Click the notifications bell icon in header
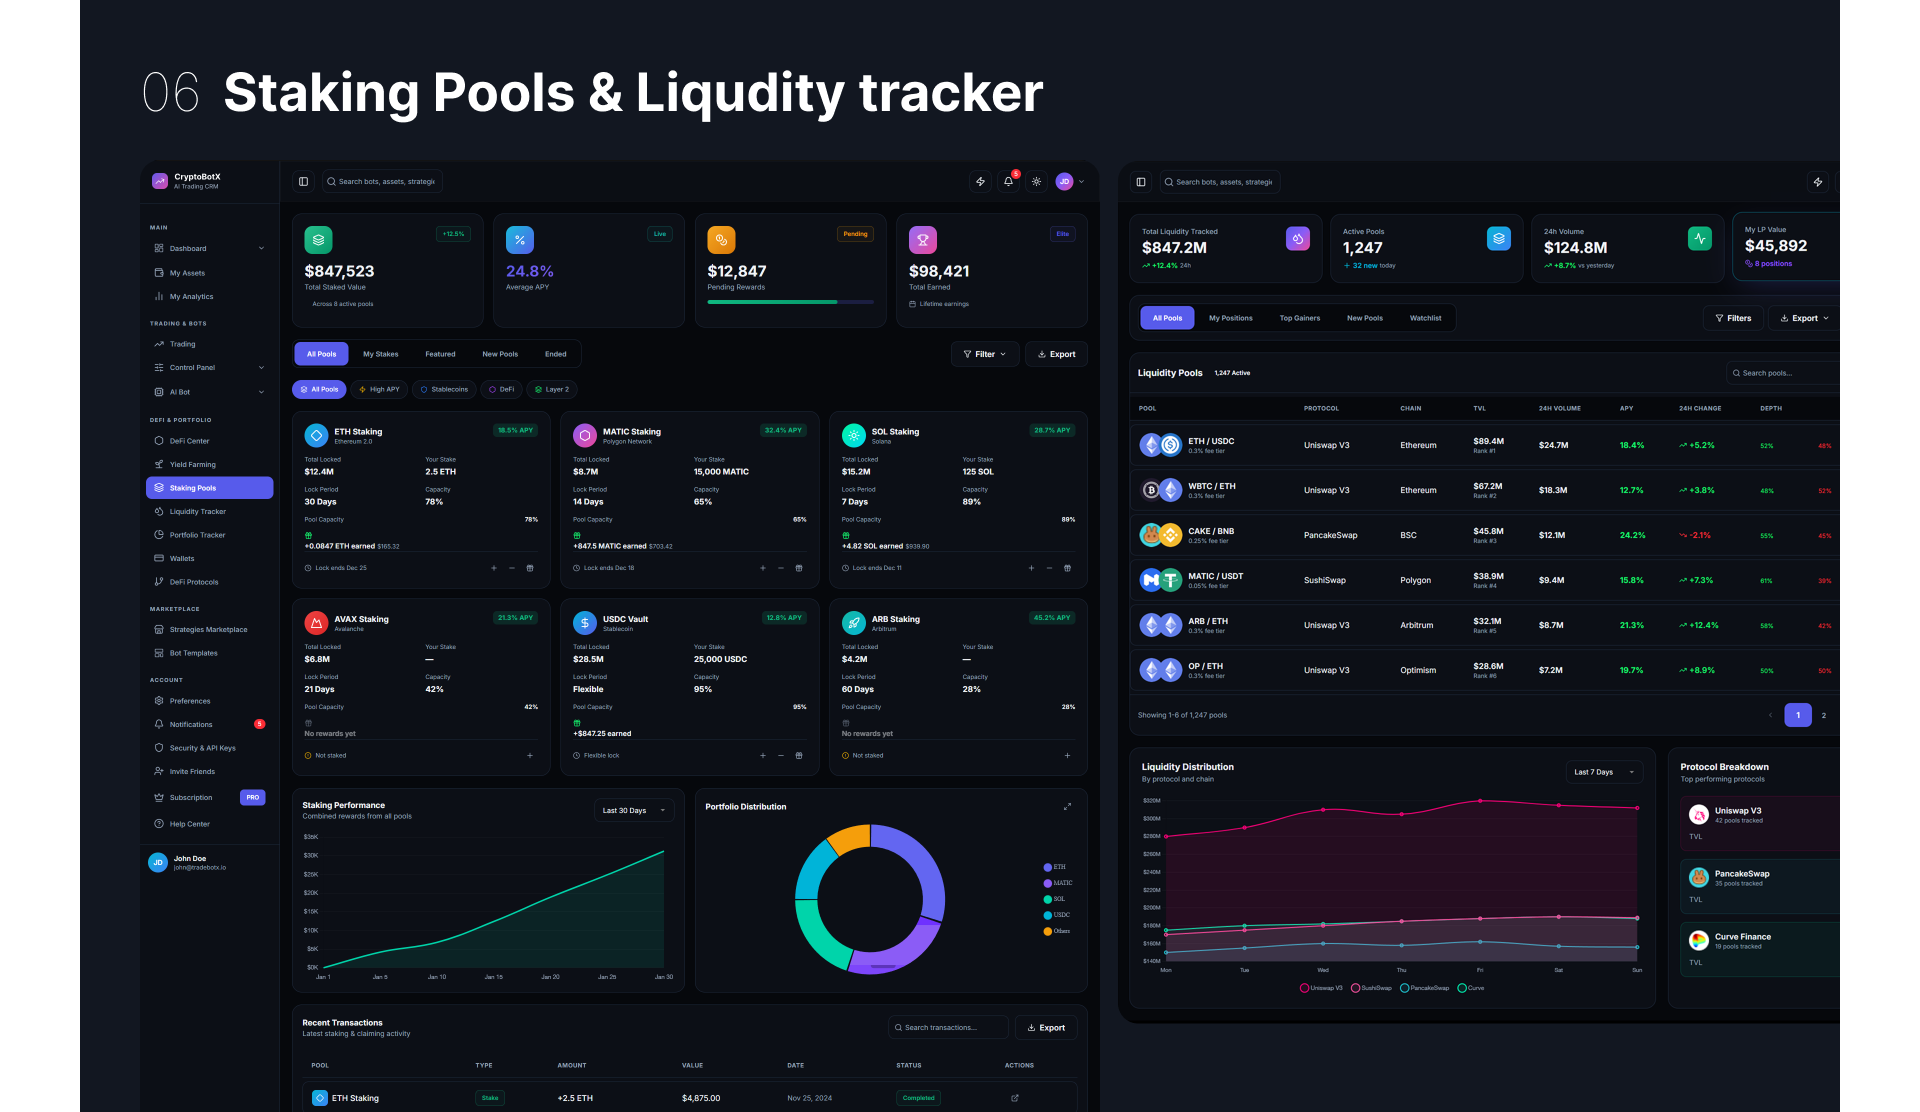The width and height of the screenshot is (1920, 1112). 1008,182
